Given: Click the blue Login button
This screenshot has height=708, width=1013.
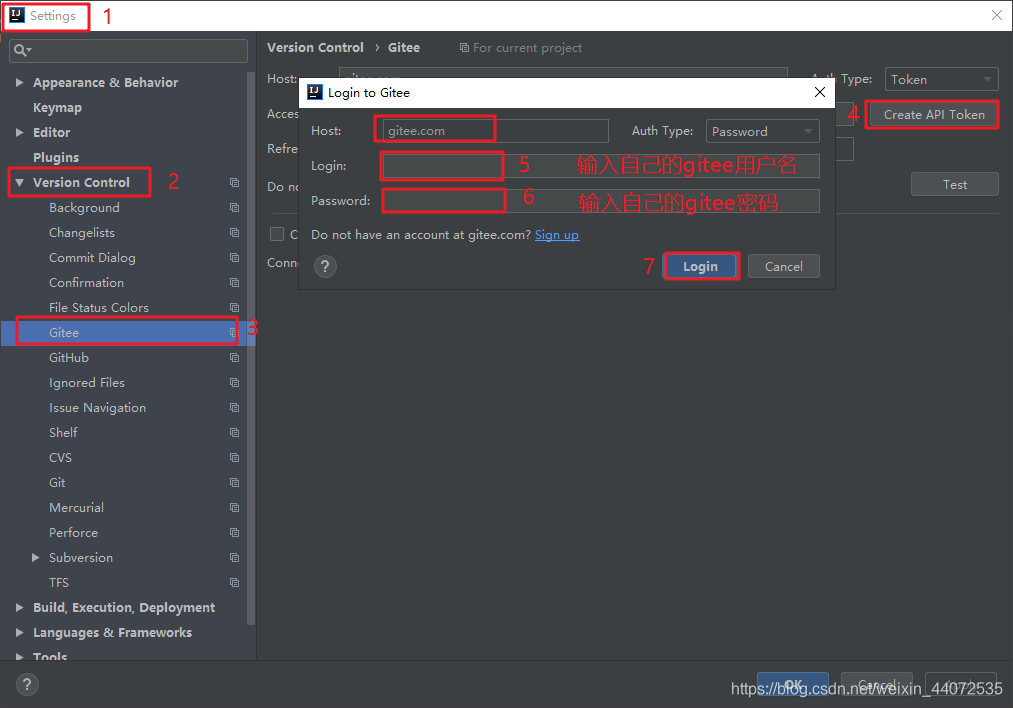Looking at the screenshot, I should pyautogui.click(x=701, y=266).
